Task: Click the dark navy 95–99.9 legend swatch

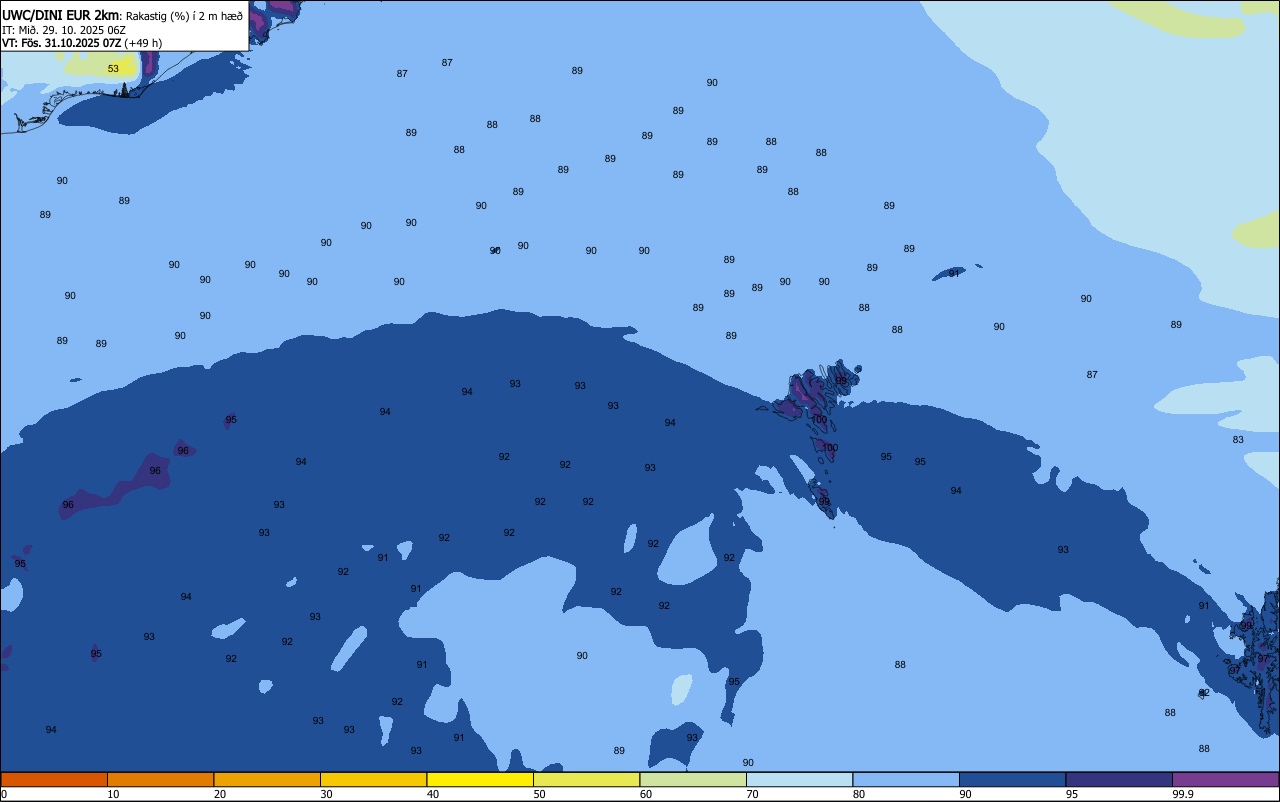Action: coord(1119,779)
